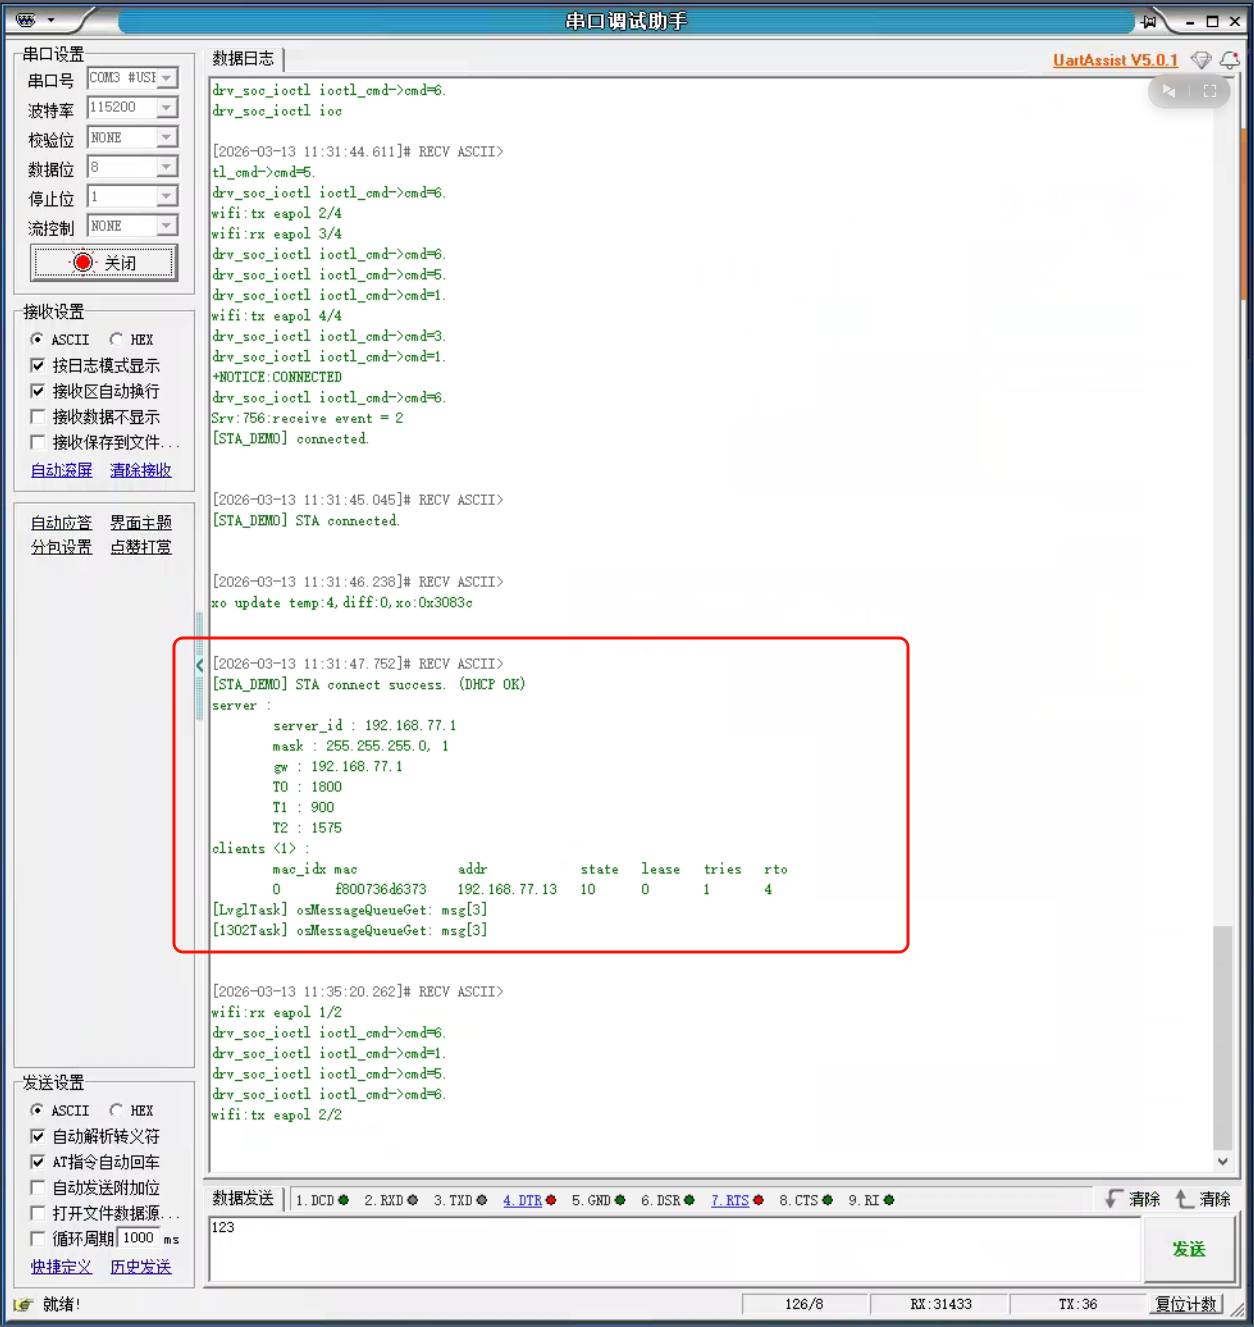Open the 波特率 115200 dropdown
The width and height of the screenshot is (1254, 1327).
(x=167, y=107)
